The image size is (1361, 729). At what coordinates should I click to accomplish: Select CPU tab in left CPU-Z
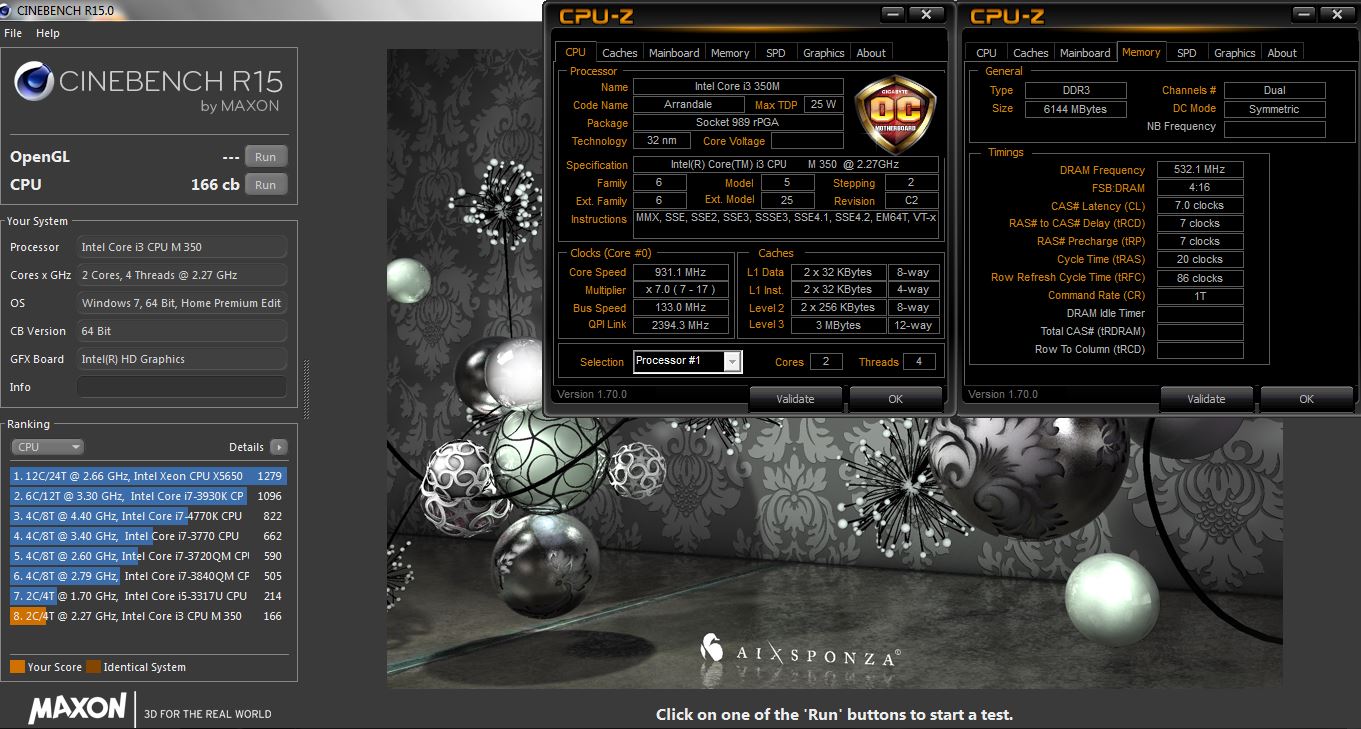tap(576, 52)
